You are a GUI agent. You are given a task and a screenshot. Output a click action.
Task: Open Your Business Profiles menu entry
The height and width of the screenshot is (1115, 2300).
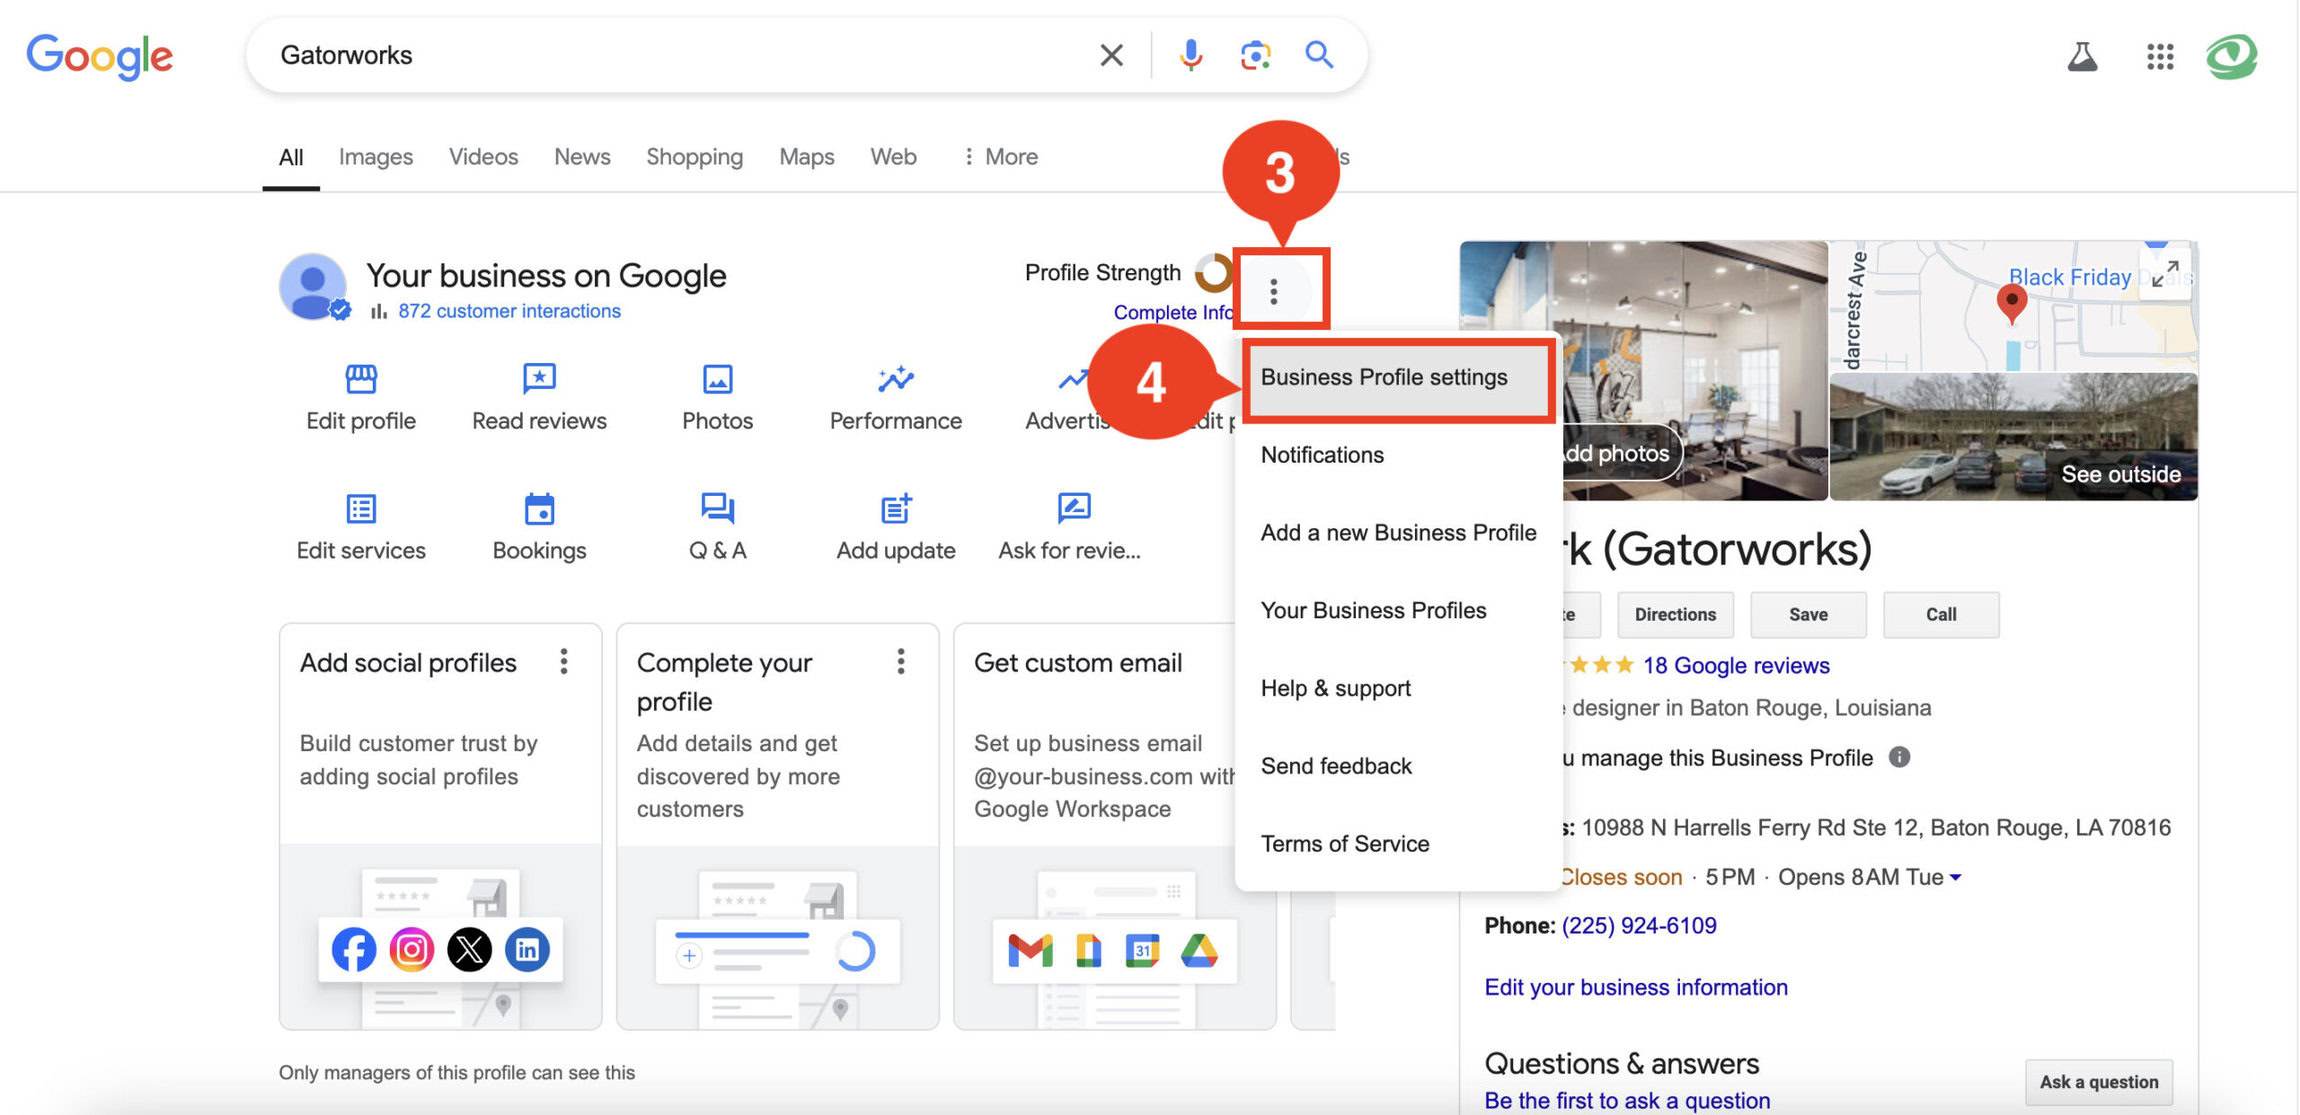pos(1398,610)
